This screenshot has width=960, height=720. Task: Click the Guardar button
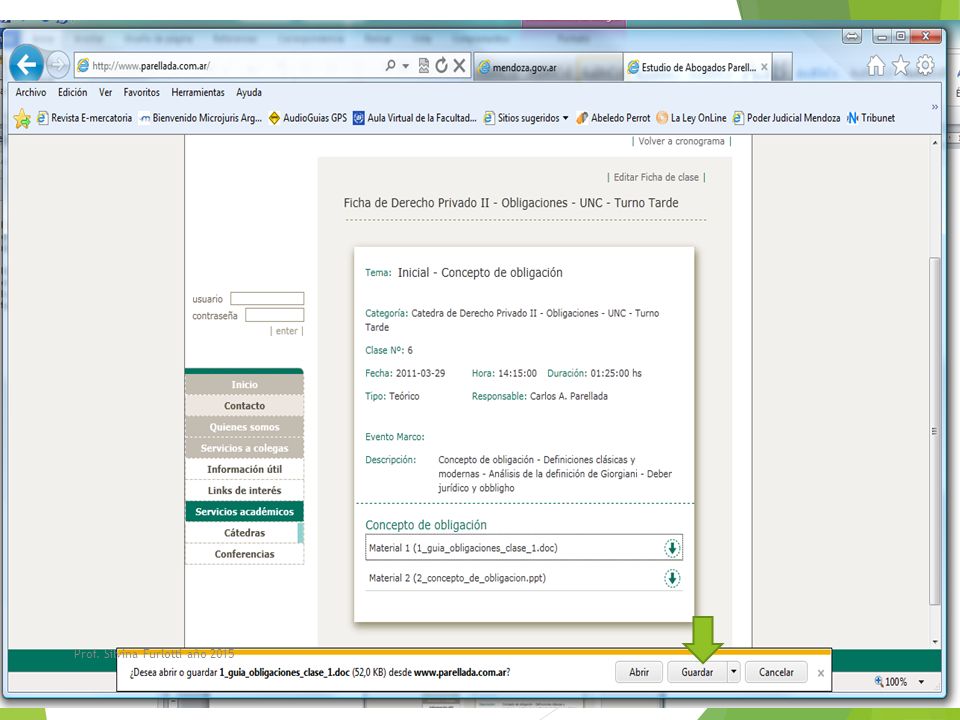pos(697,672)
